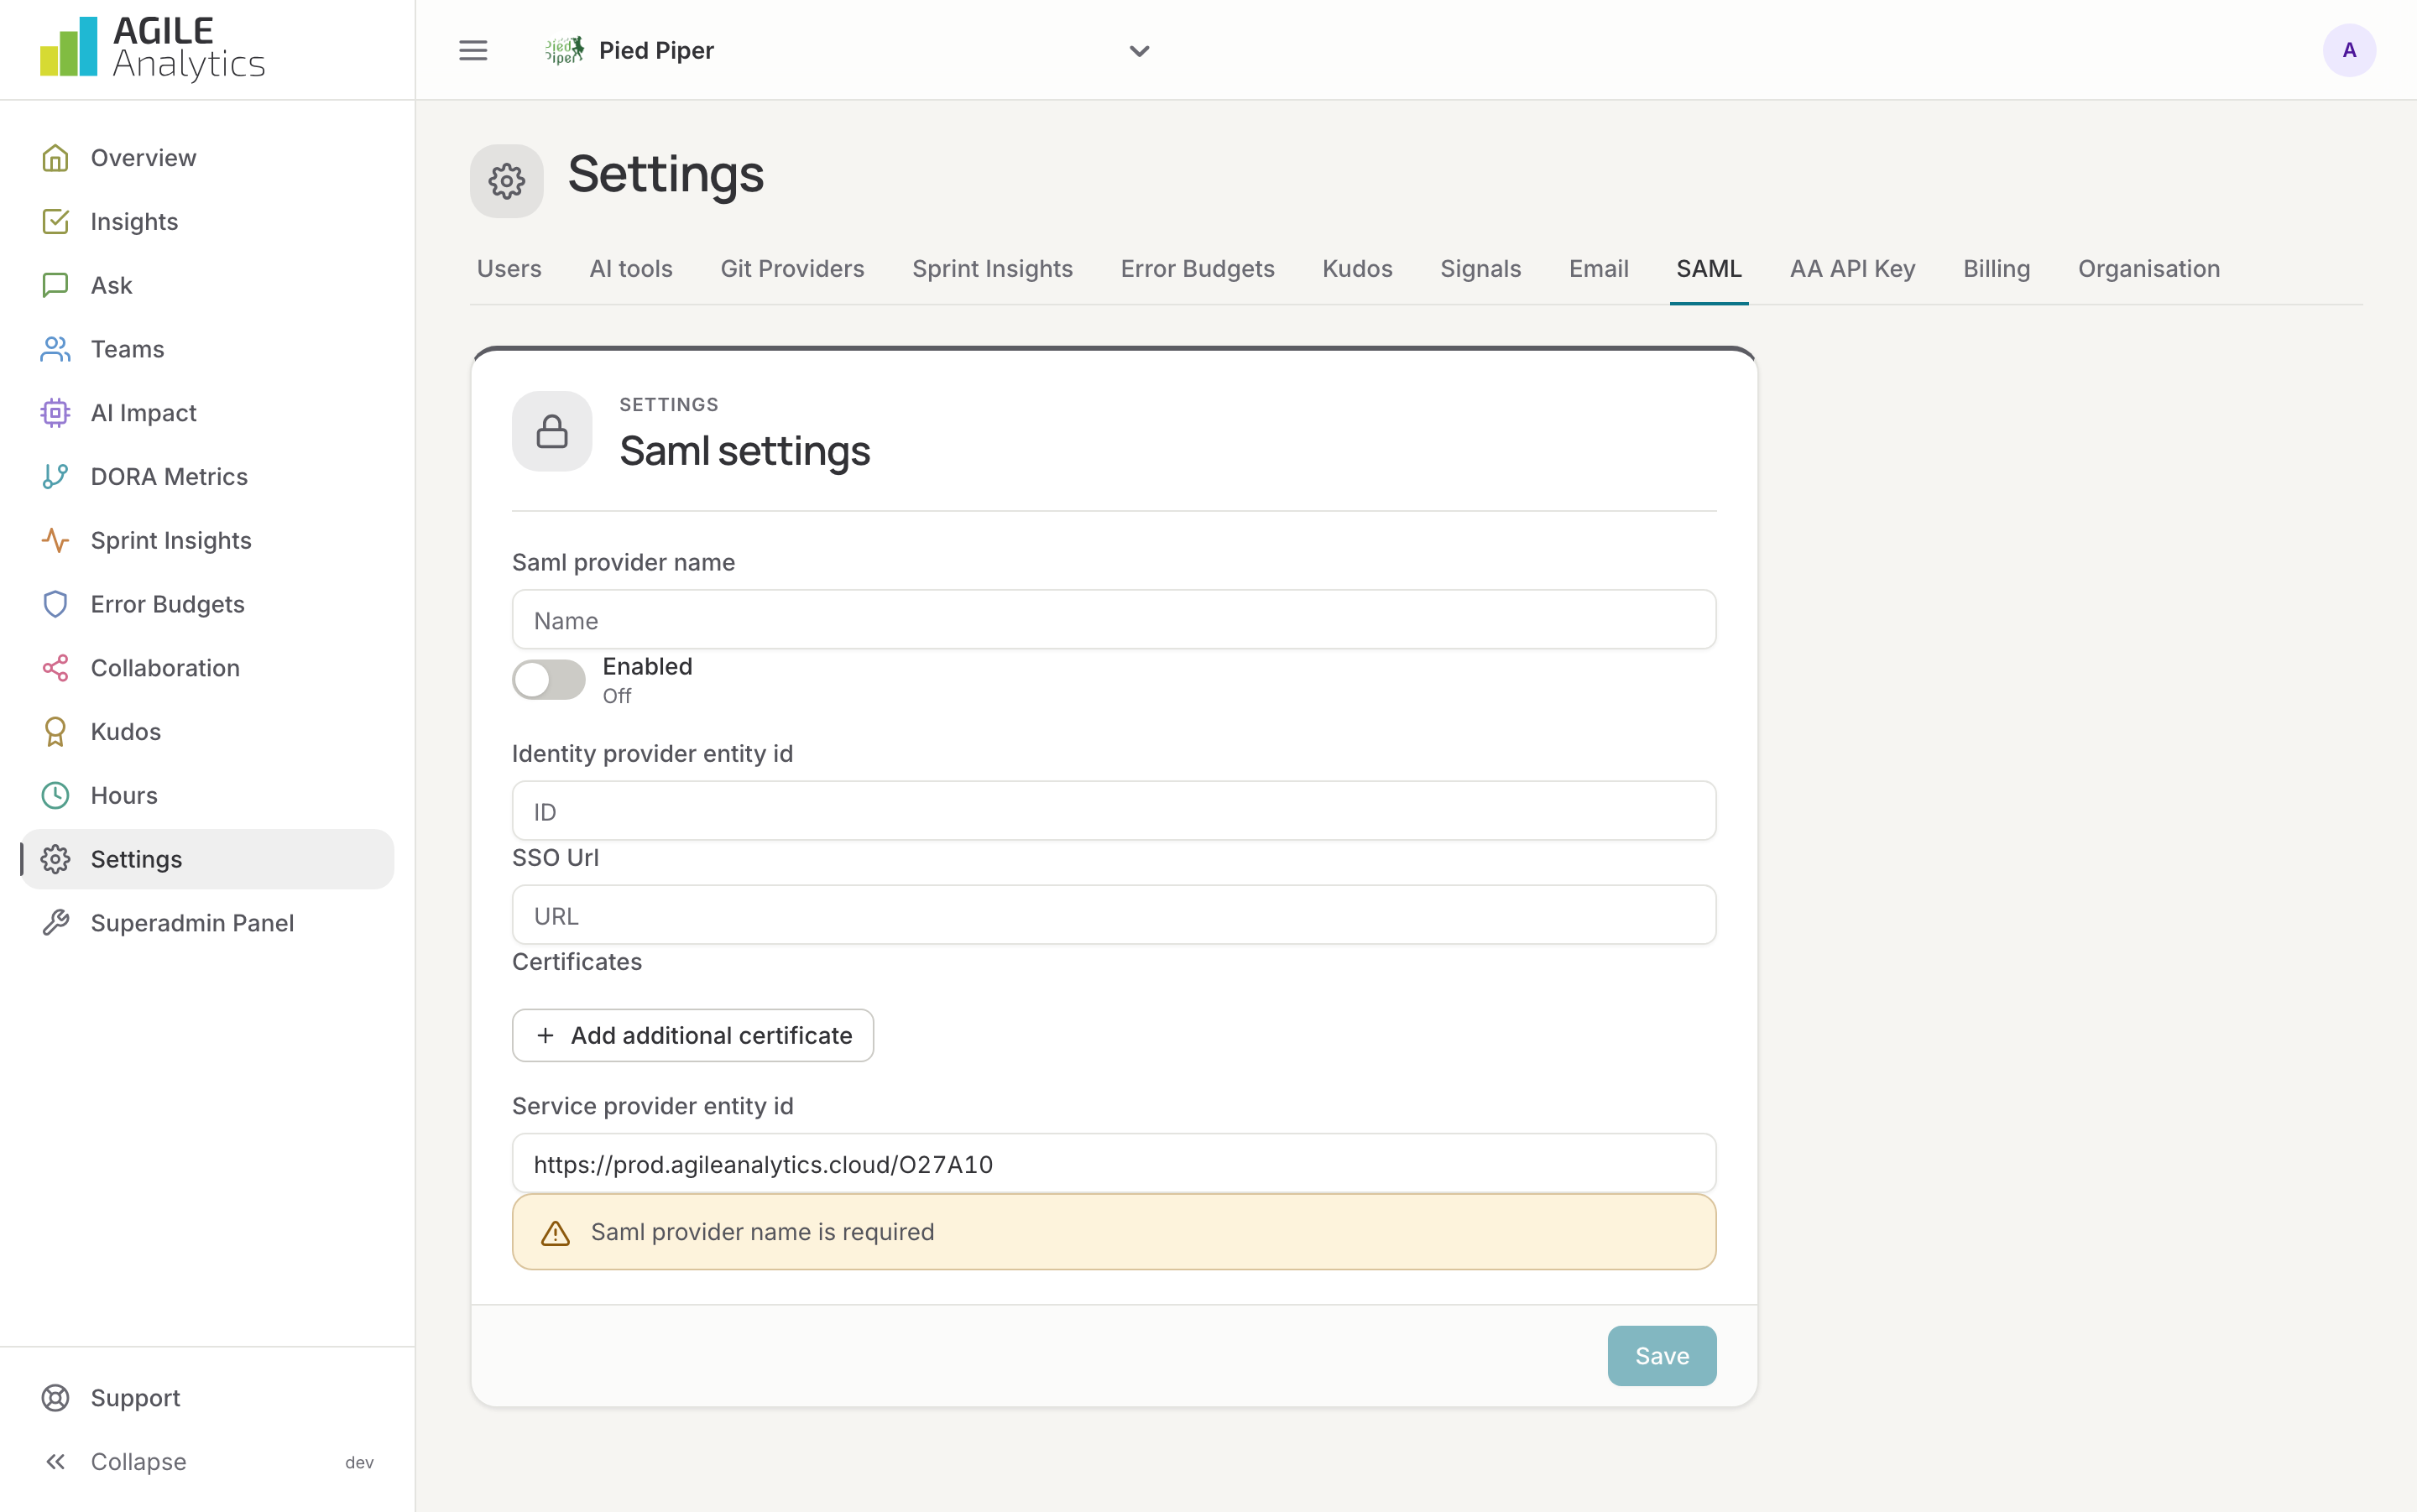
Task: Select the AA API Key tab
Action: coord(1852,269)
